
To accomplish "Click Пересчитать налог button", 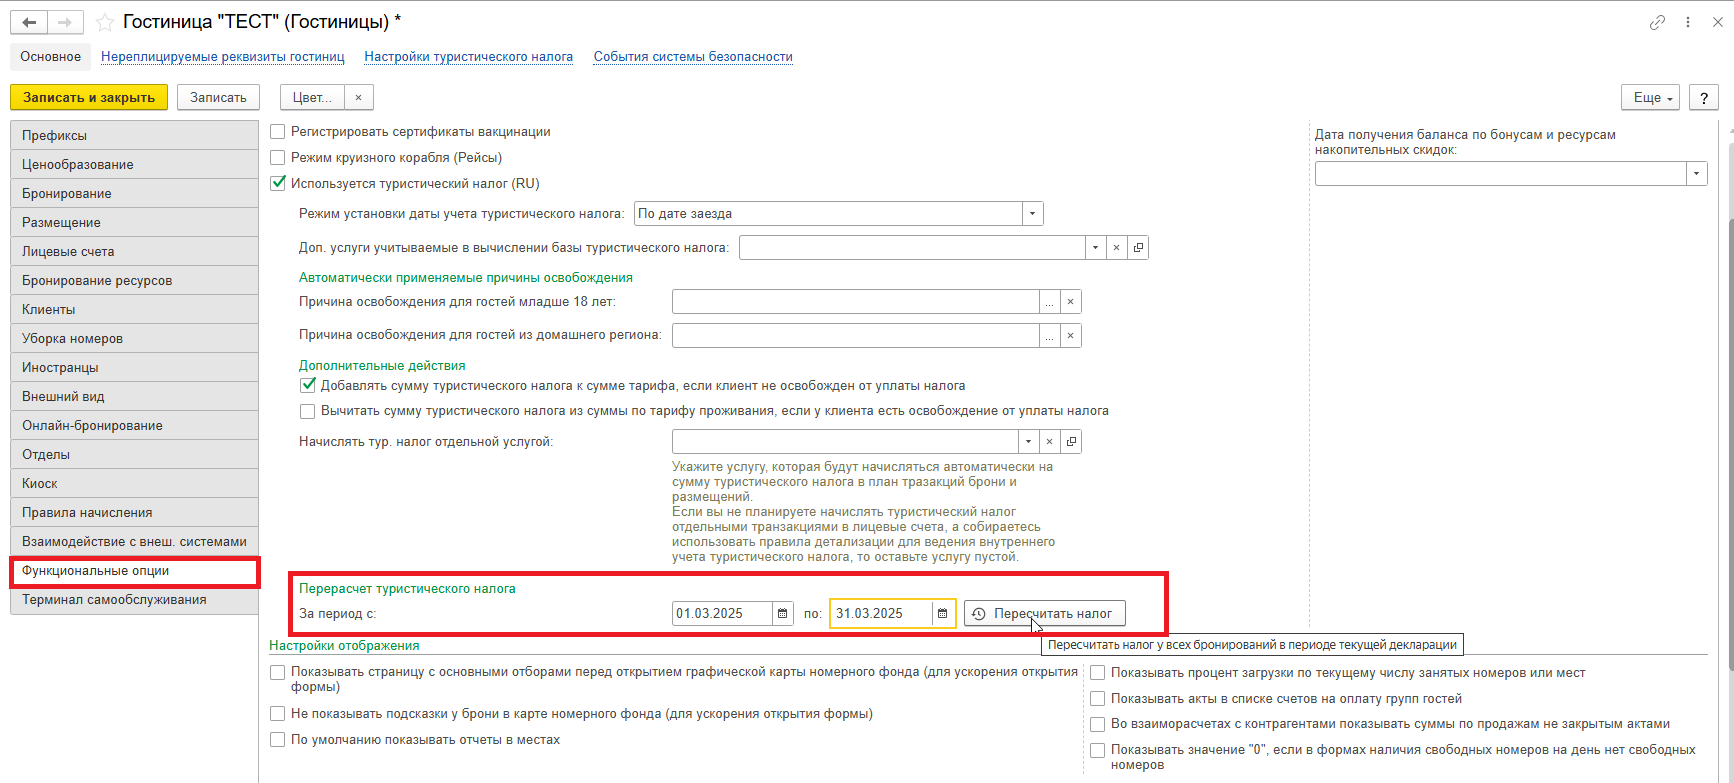I will (1044, 613).
